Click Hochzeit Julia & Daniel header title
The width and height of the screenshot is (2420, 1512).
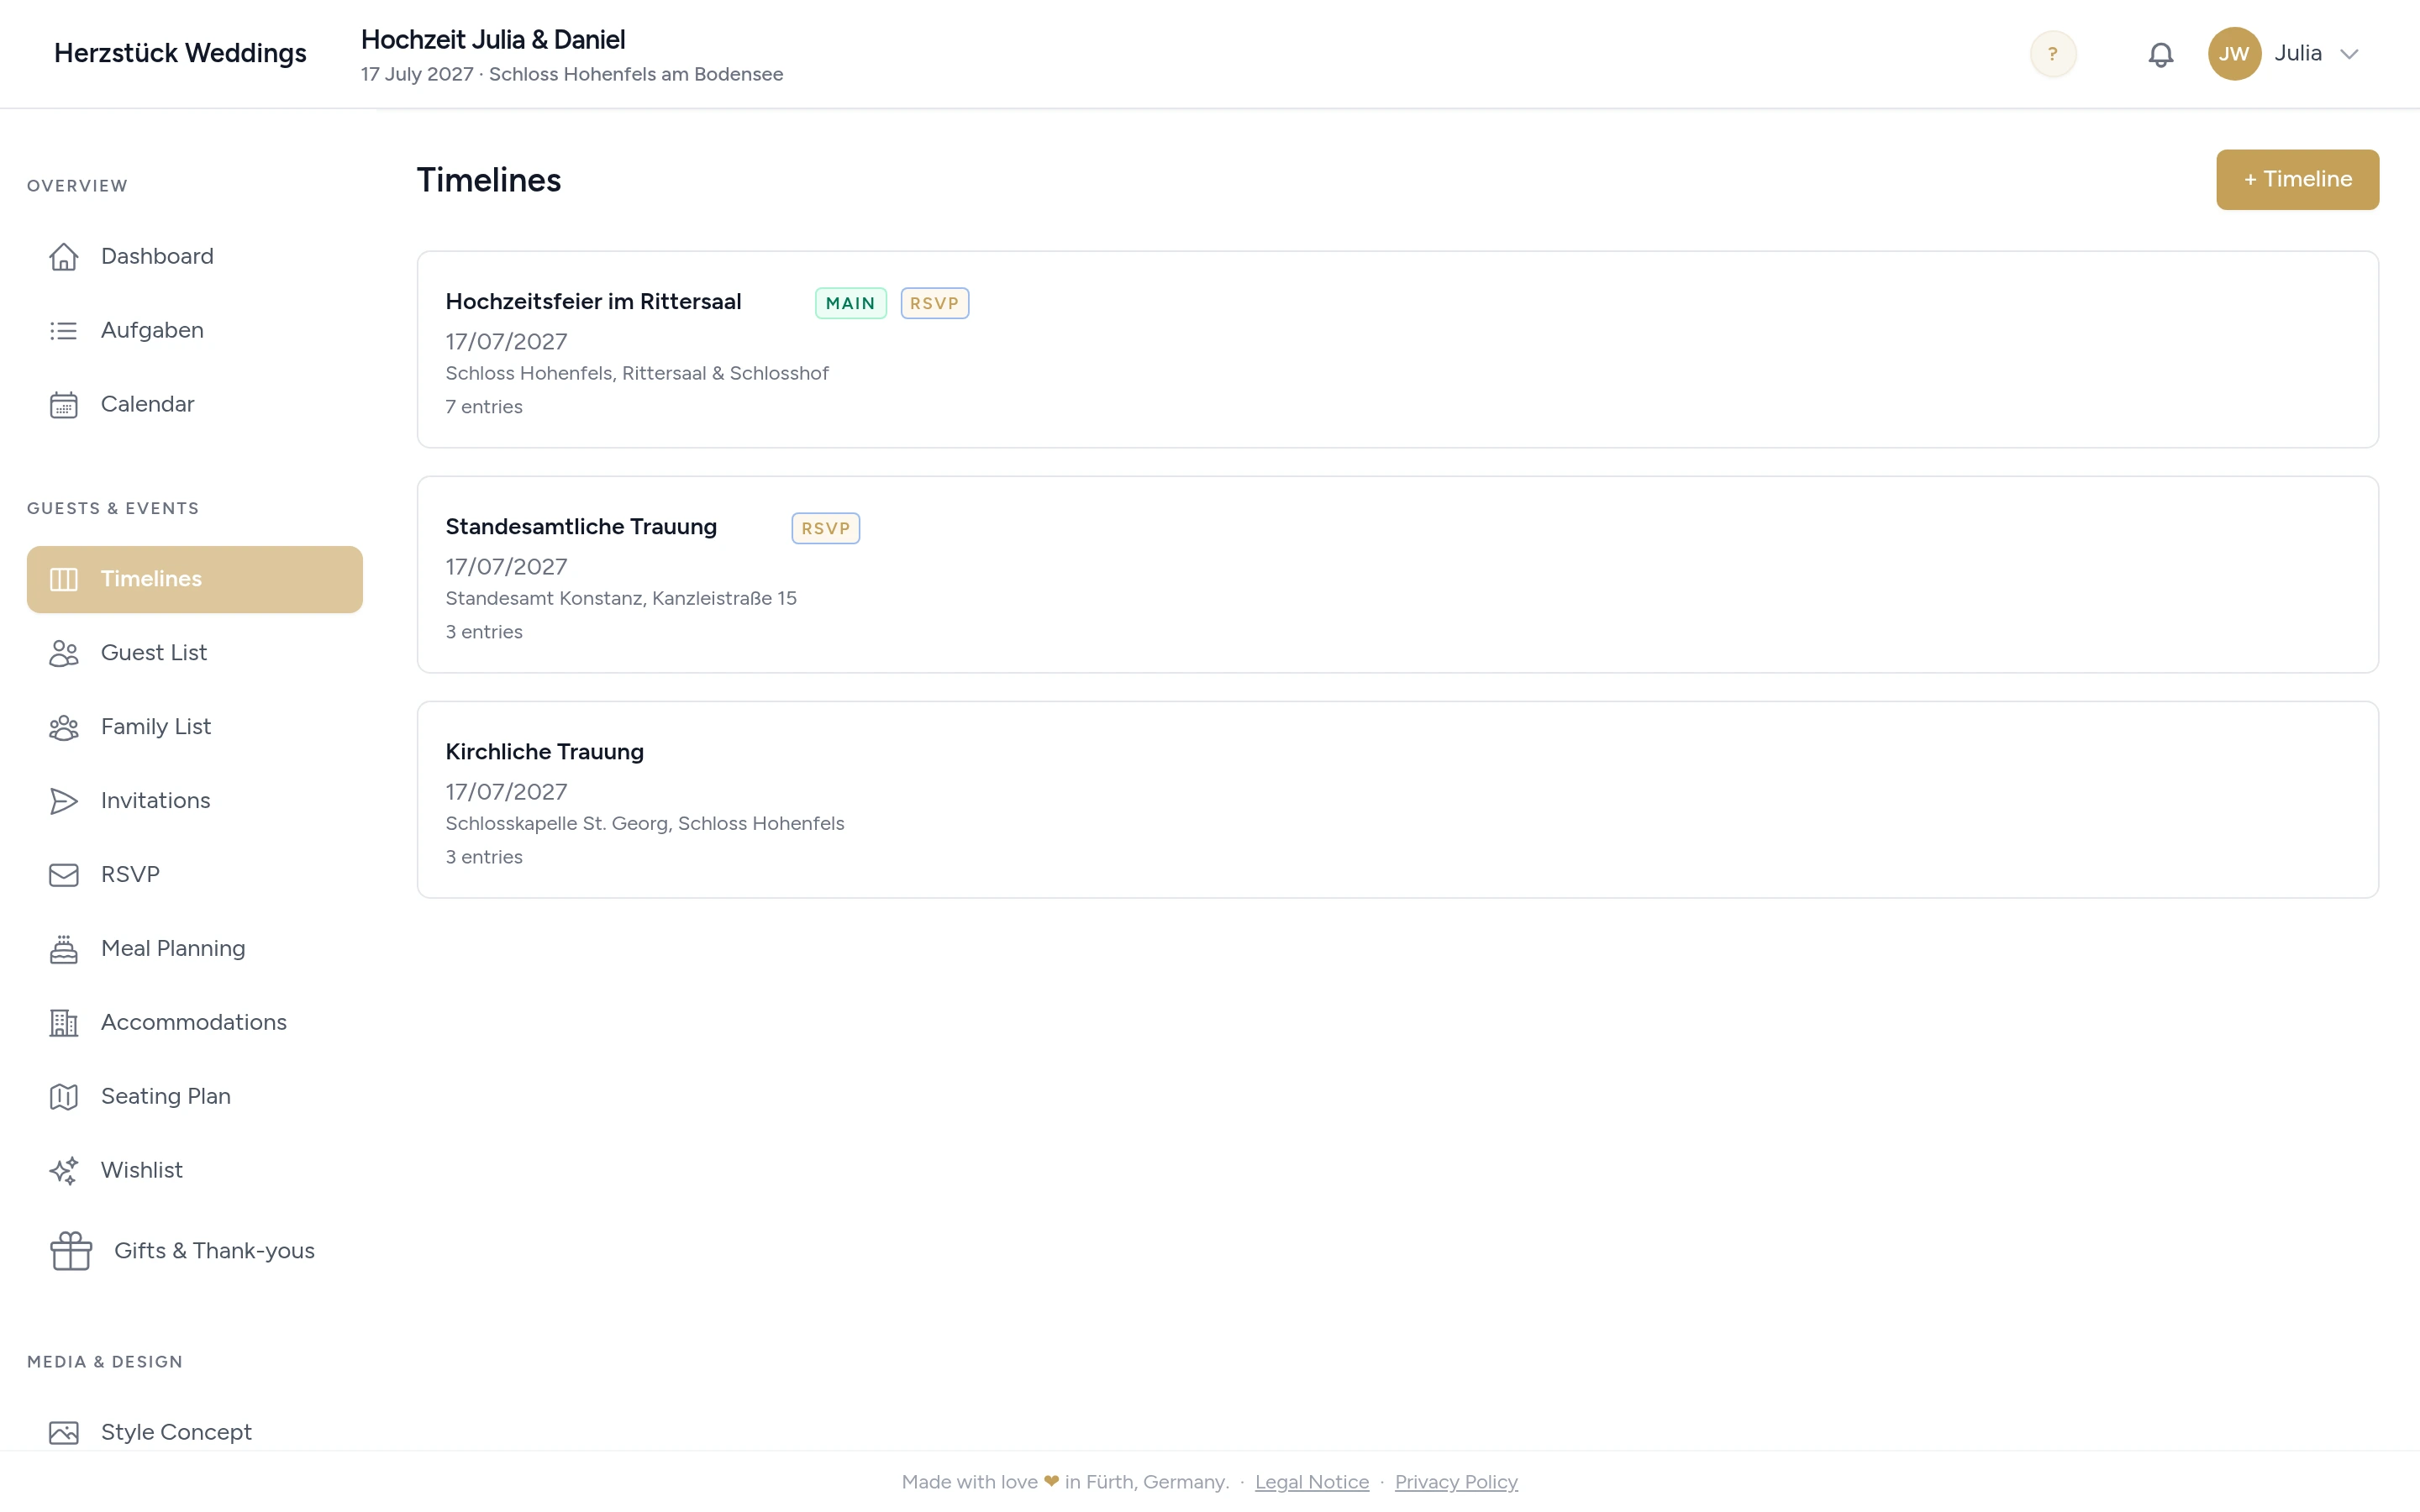[x=493, y=40]
